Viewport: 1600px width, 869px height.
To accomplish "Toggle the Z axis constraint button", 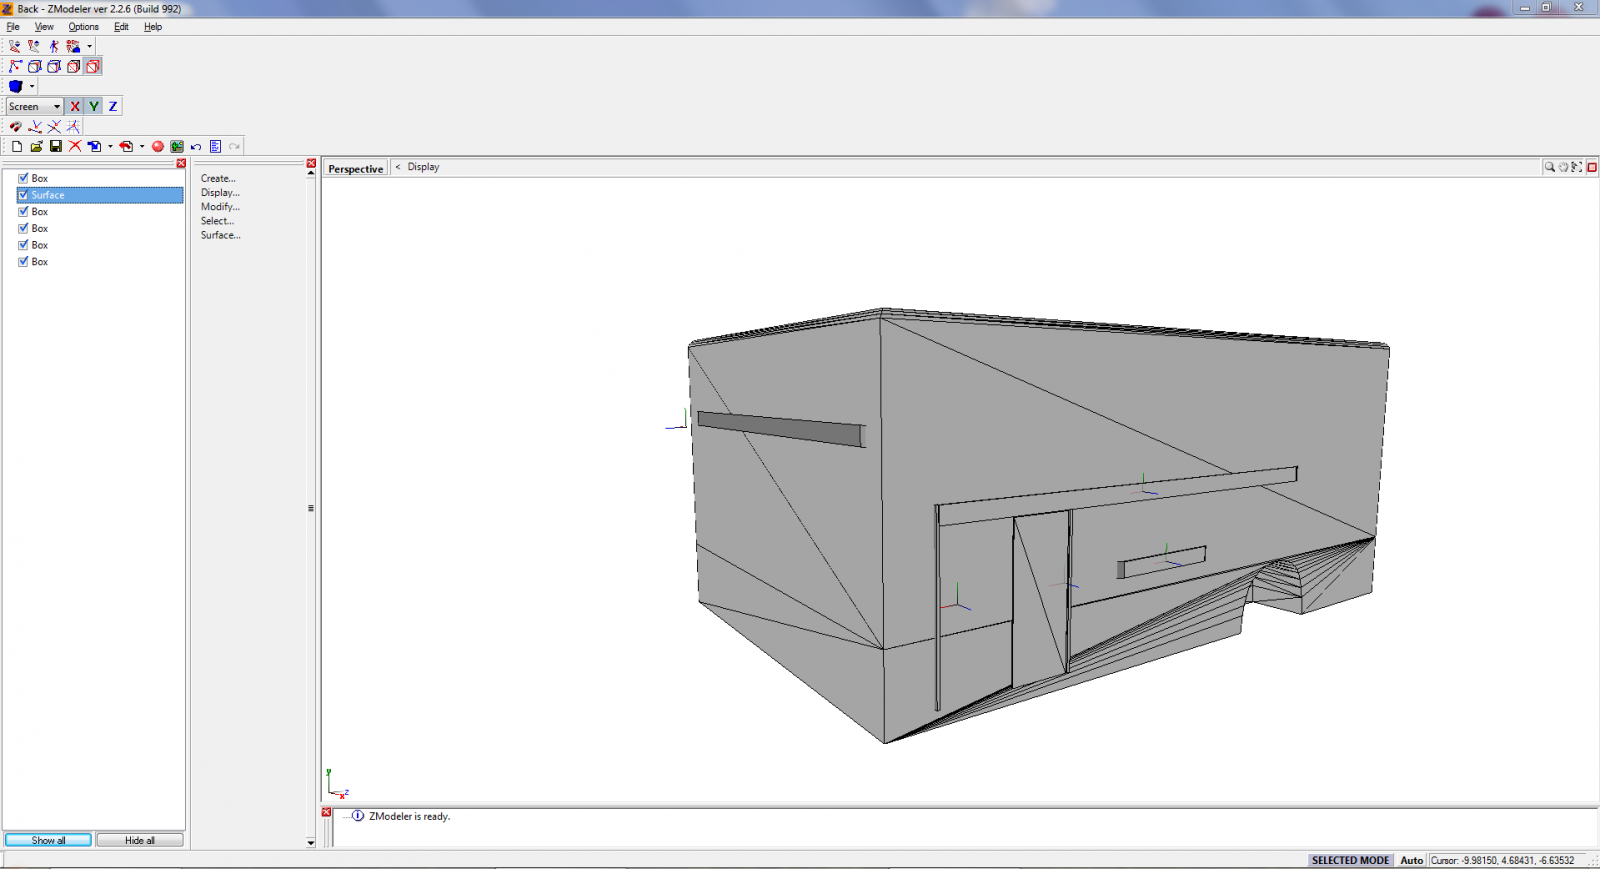I will pyautogui.click(x=113, y=106).
